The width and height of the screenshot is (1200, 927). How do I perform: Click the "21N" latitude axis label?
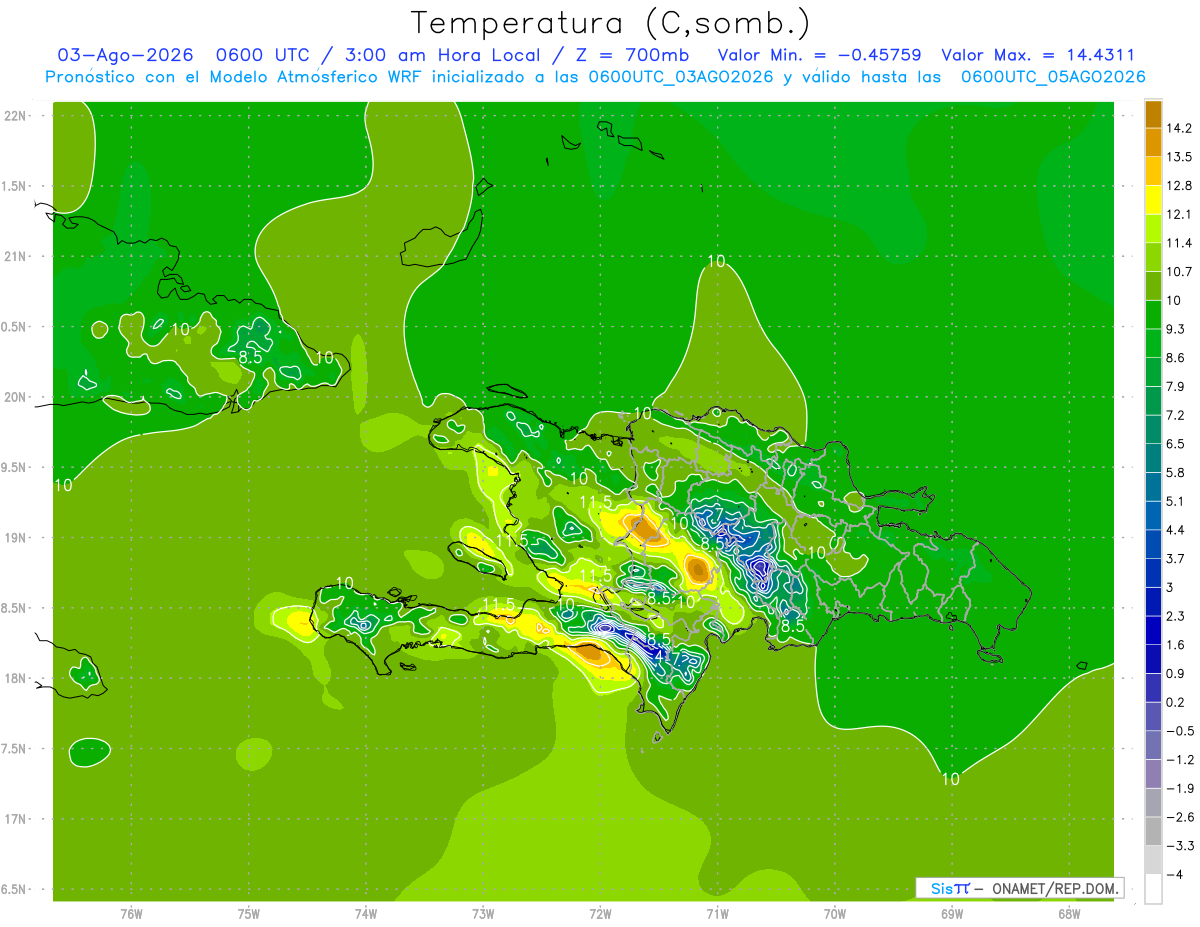(x=17, y=257)
